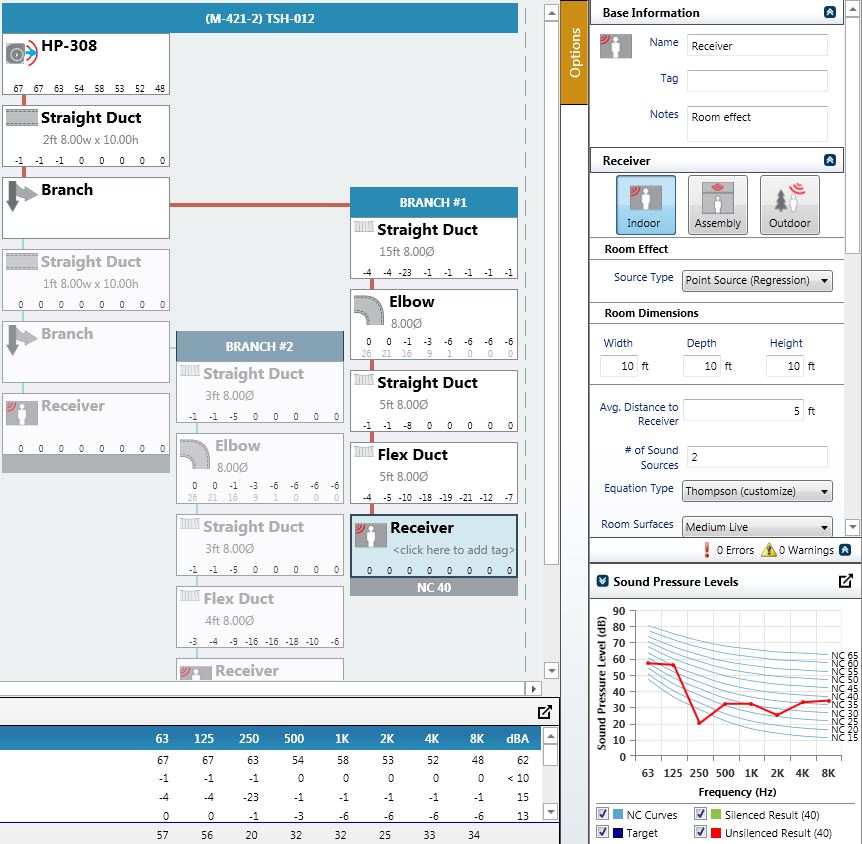Screen dimensions: 862x844
Task: Toggle the NC Curves checkbox
Action: [603, 814]
